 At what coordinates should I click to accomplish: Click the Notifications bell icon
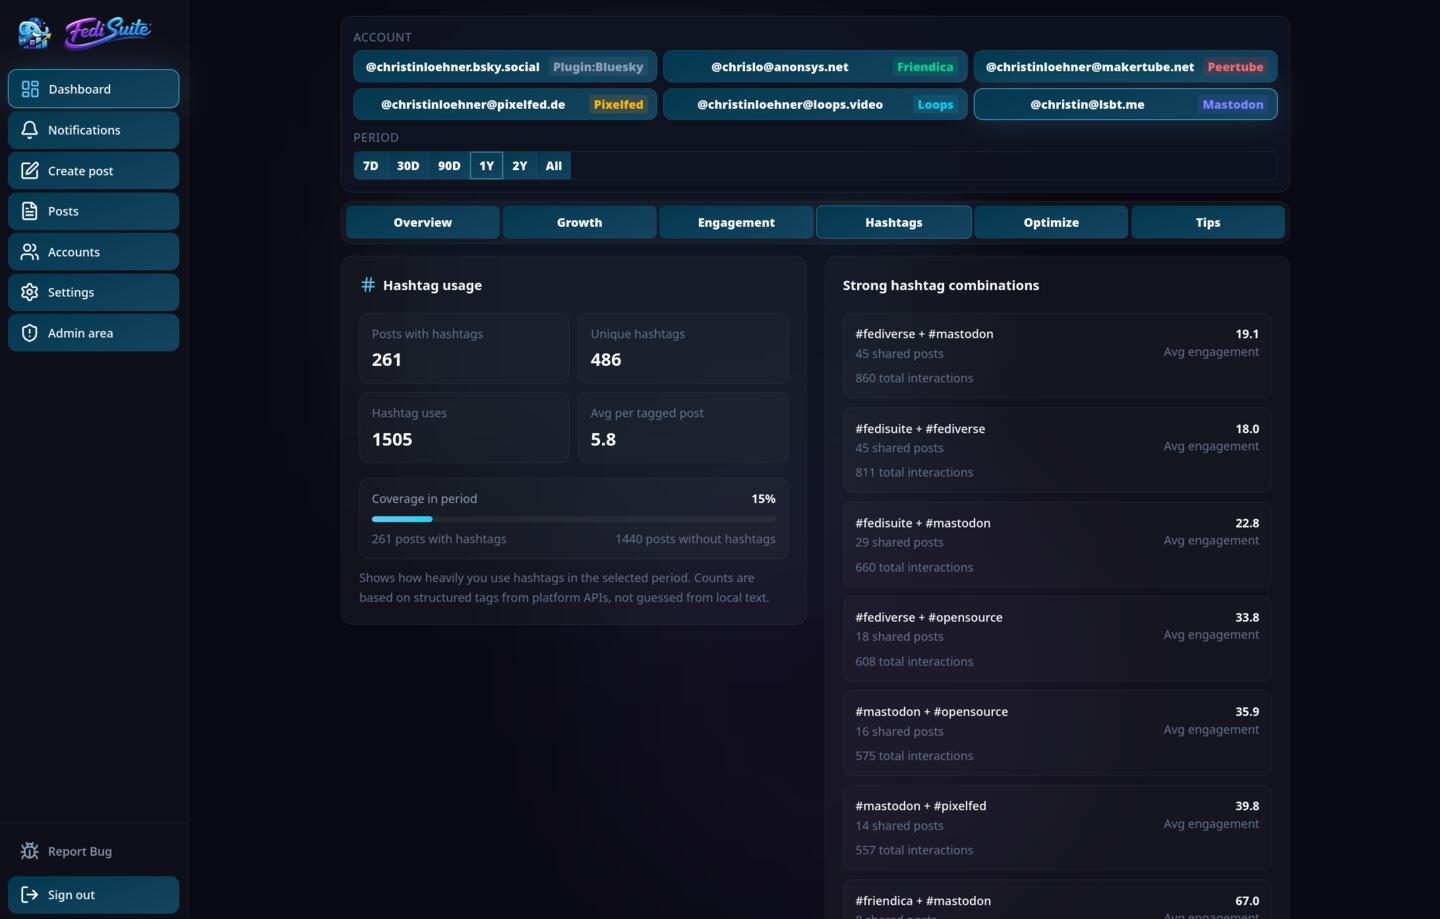point(30,130)
